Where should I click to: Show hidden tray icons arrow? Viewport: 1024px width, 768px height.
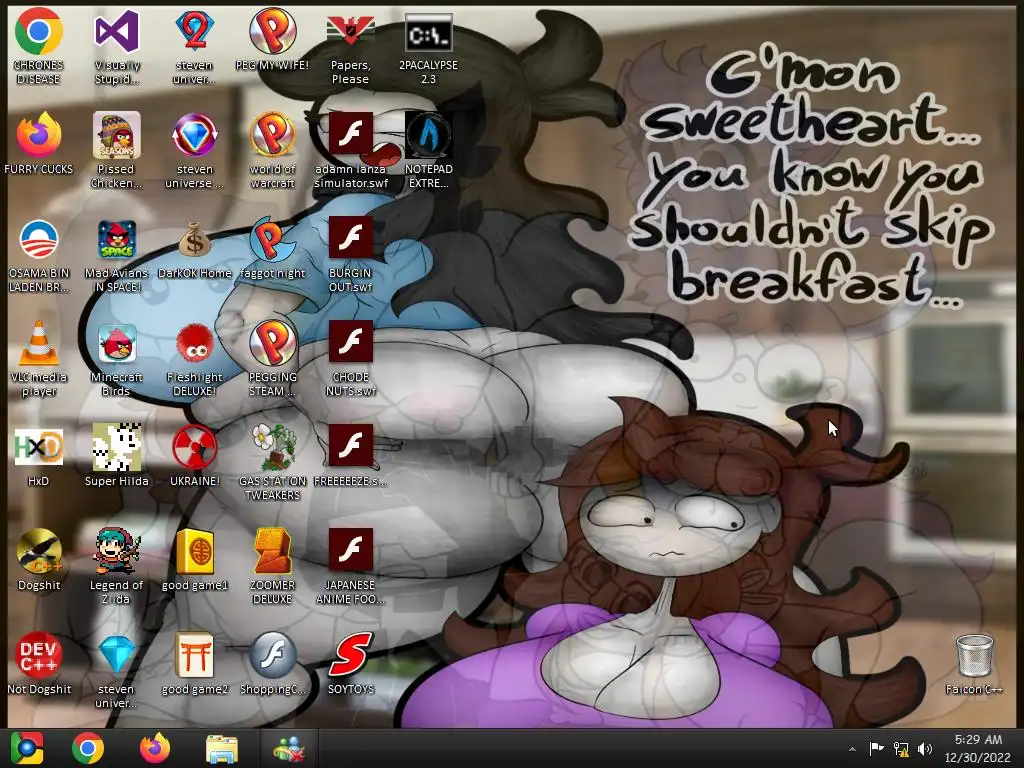pos(852,749)
